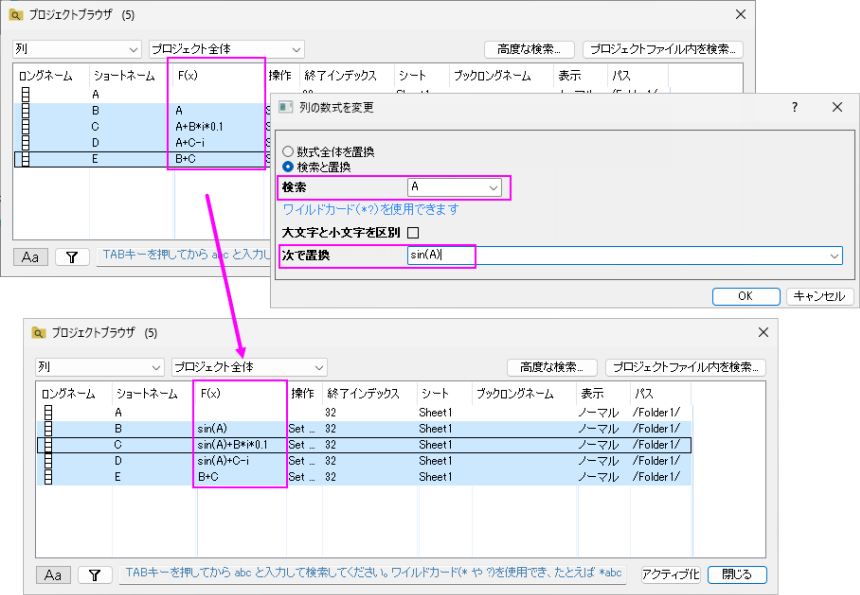
Task: Open the replace-with dropdown arrow
Action: [834, 256]
